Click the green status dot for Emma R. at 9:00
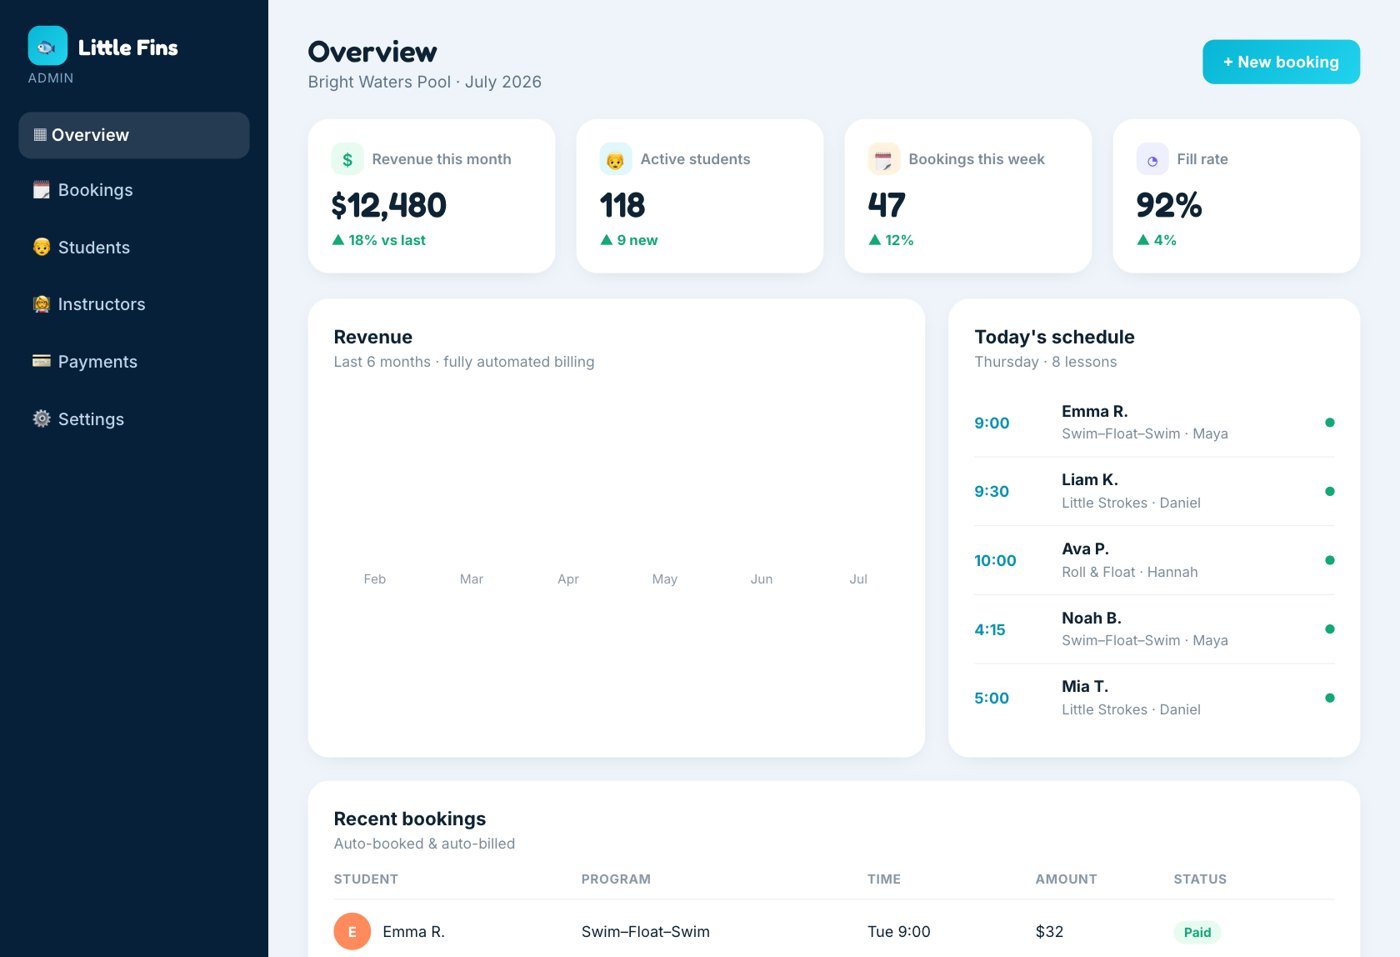 pos(1329,423)
